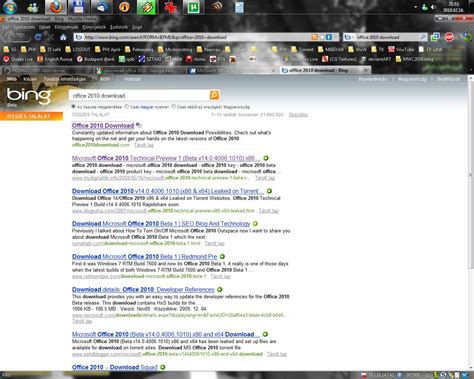Open the Torrent bookmark folder

(x=302, y=49)
